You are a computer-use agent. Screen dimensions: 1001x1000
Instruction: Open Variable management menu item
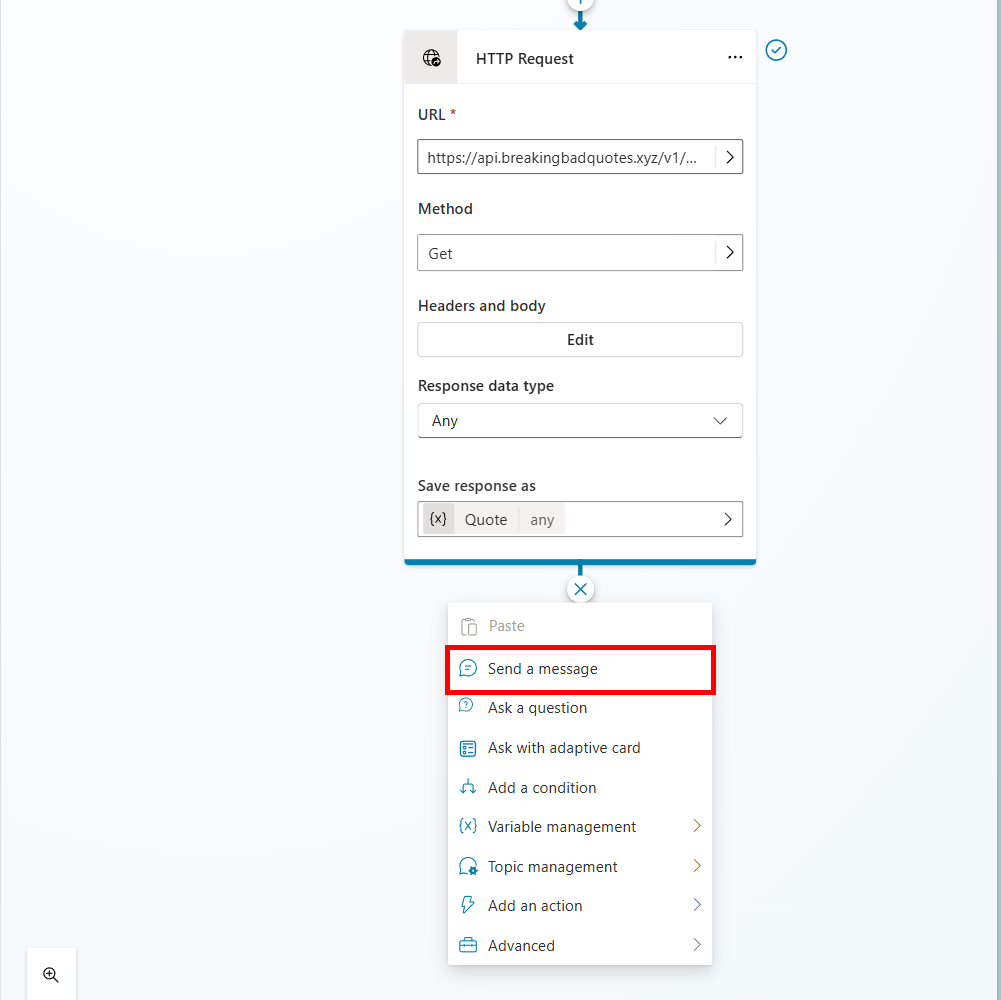pos(580,826)
